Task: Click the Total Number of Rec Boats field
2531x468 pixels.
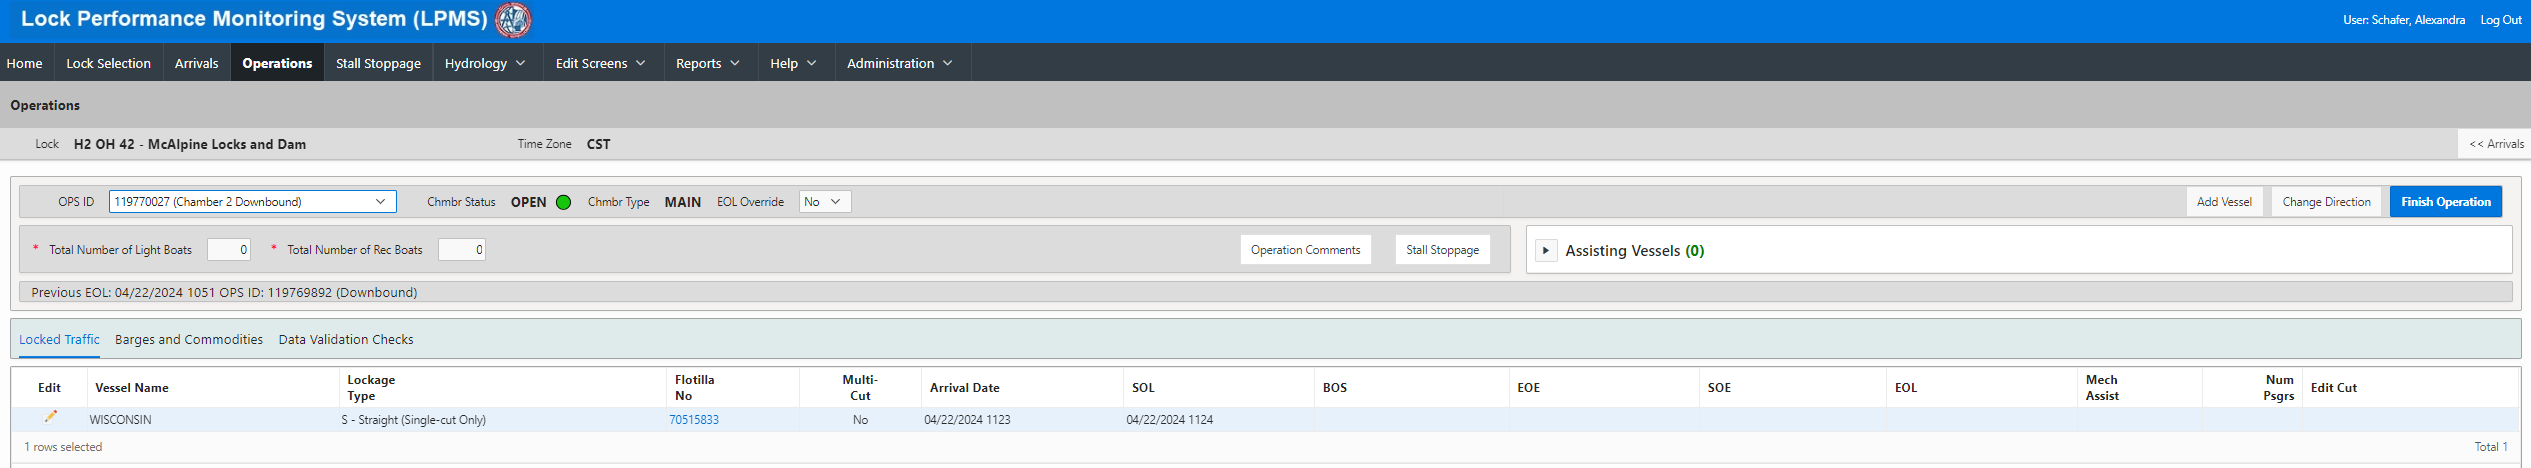Action: click(462, 250)
